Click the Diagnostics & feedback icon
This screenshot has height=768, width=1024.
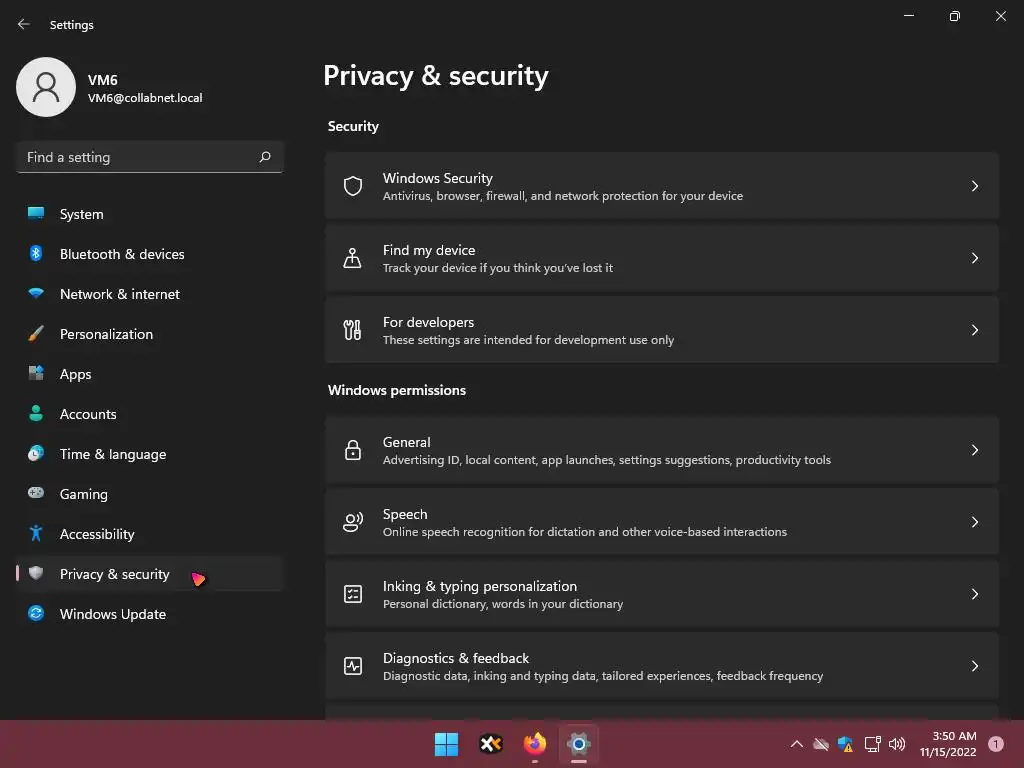[x=352, y=666]
